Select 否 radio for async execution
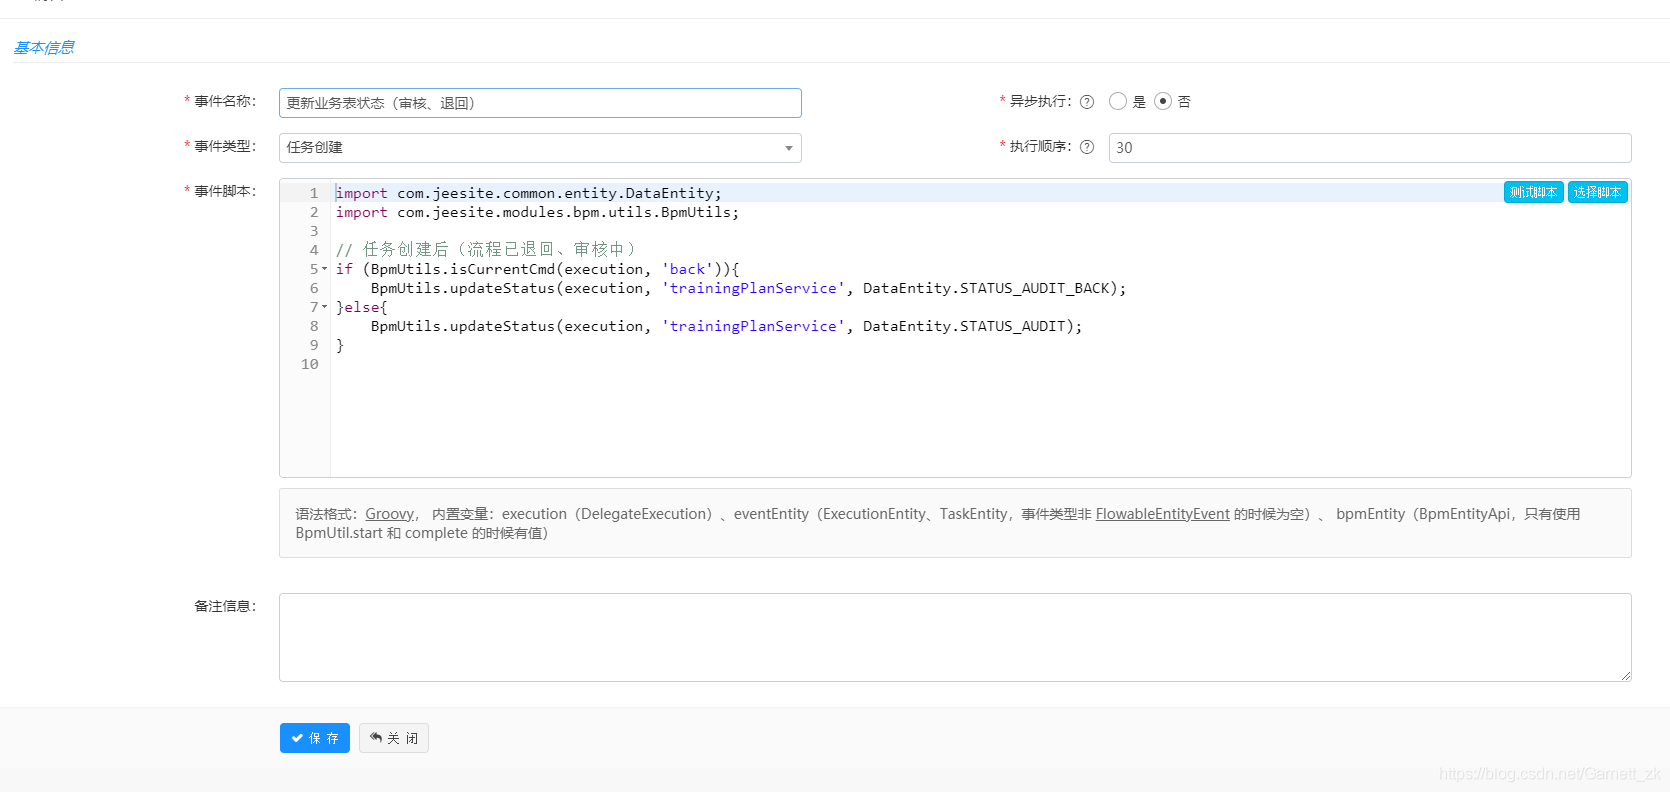 (1163, 101)
